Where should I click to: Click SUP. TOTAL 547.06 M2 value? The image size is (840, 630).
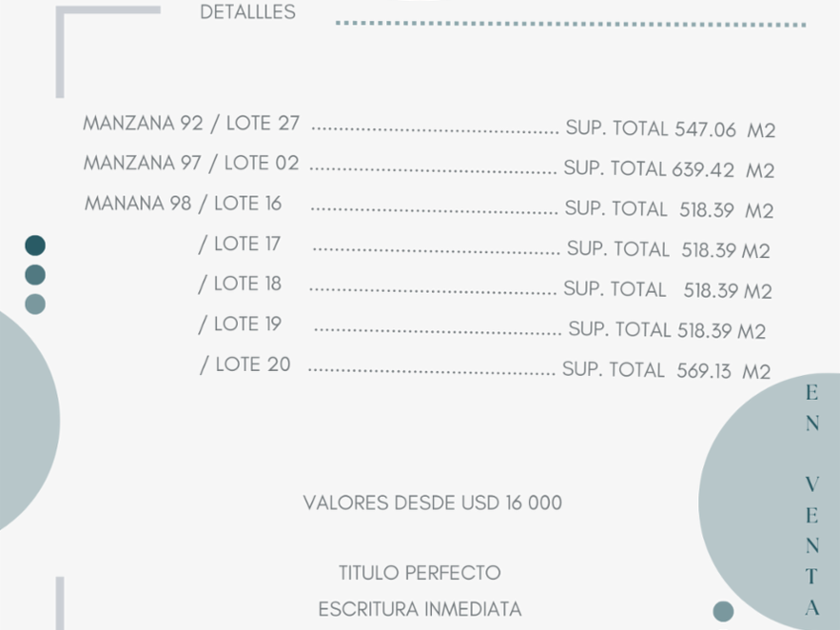click(x=670, y=129)
